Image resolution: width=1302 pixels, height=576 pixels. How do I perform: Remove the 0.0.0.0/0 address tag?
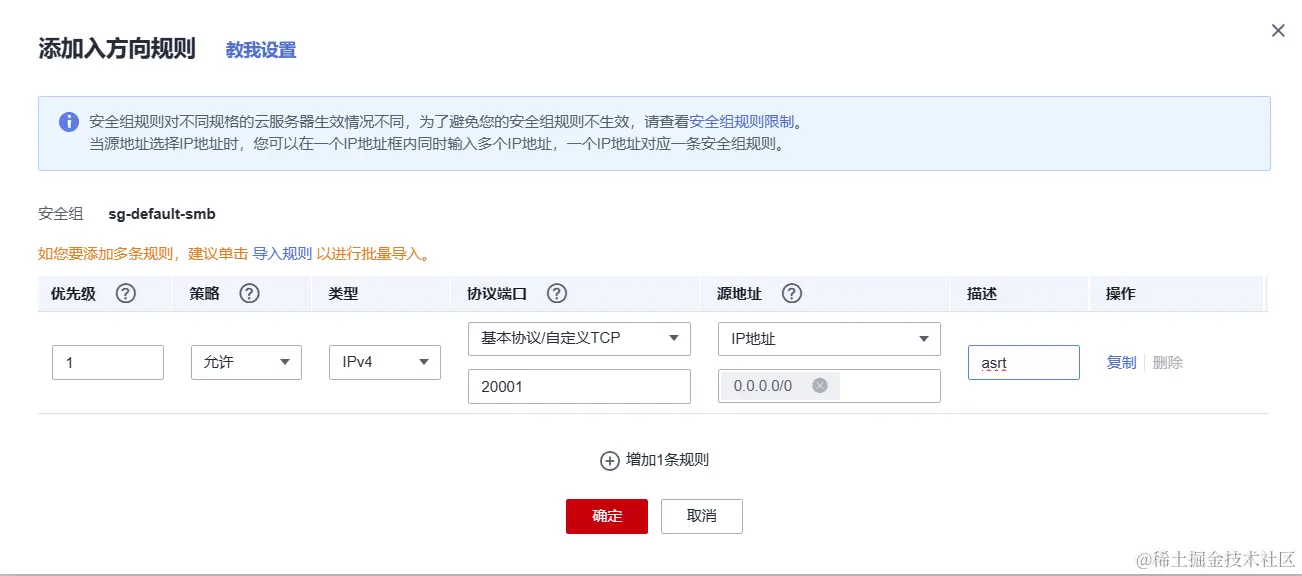coord(820,385)
